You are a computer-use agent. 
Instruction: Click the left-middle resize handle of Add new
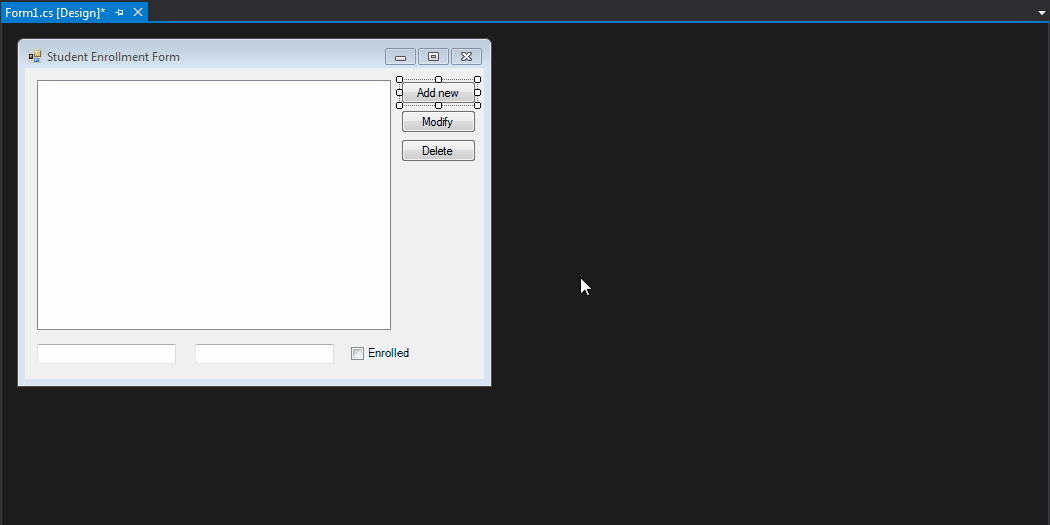(x=400, y=93)
